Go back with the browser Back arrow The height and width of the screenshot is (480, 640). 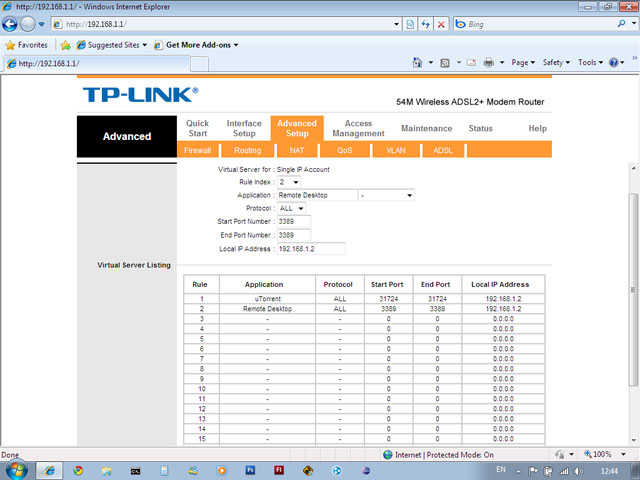click(x=9, y=24)
